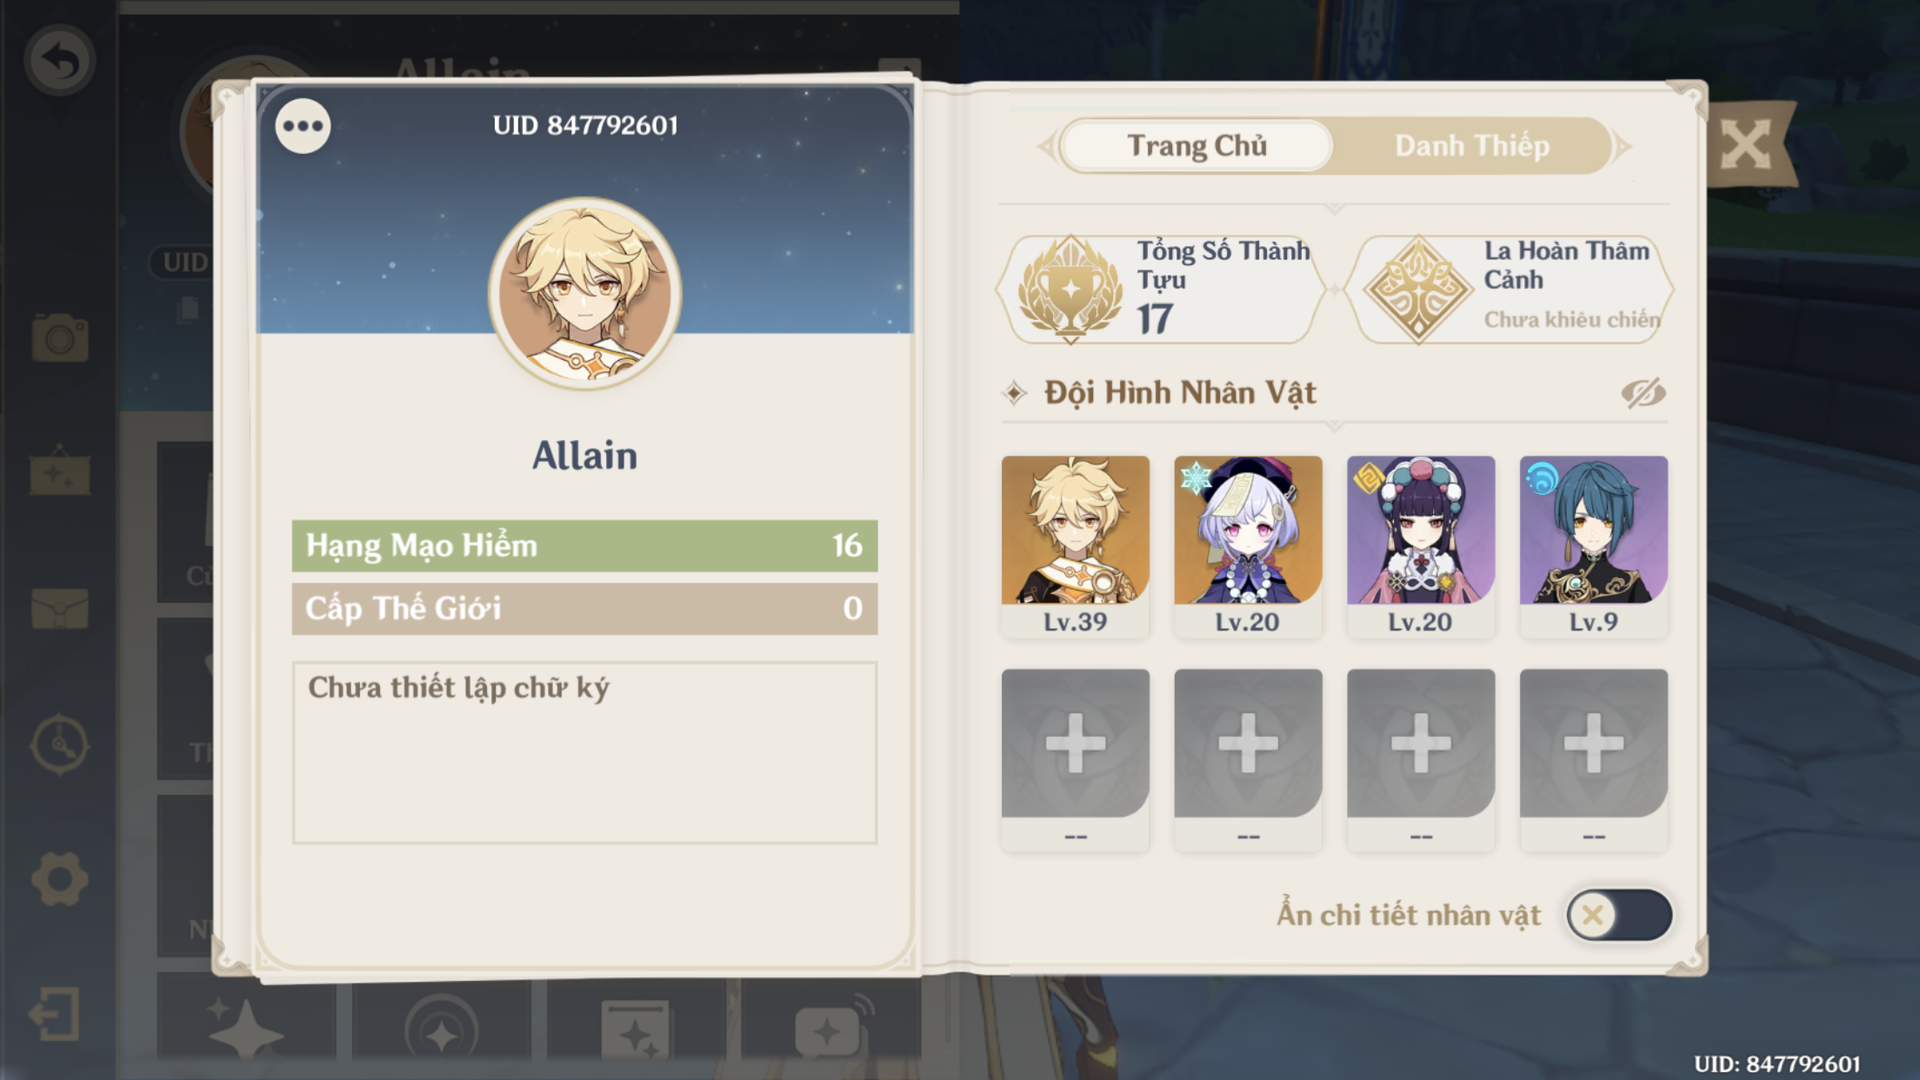Click the achievements trophy icon

1070,290
